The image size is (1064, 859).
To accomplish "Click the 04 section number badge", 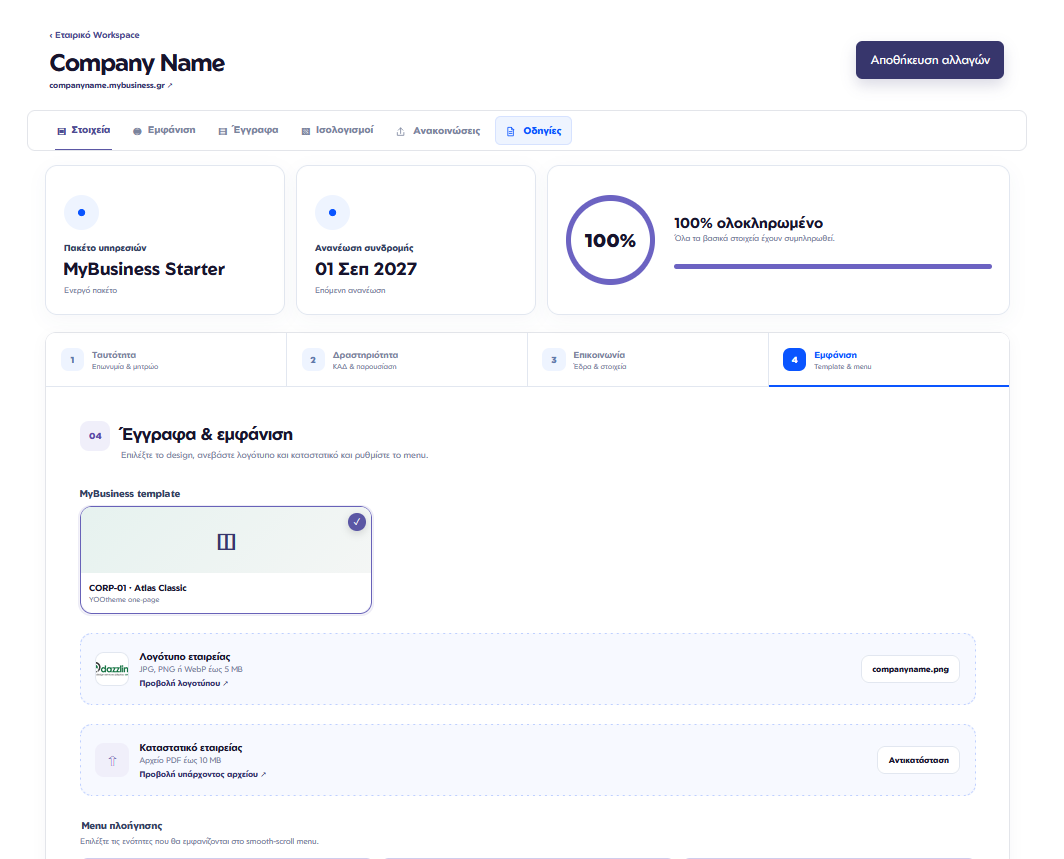I will pyautogui.click(x=95, y=436).
